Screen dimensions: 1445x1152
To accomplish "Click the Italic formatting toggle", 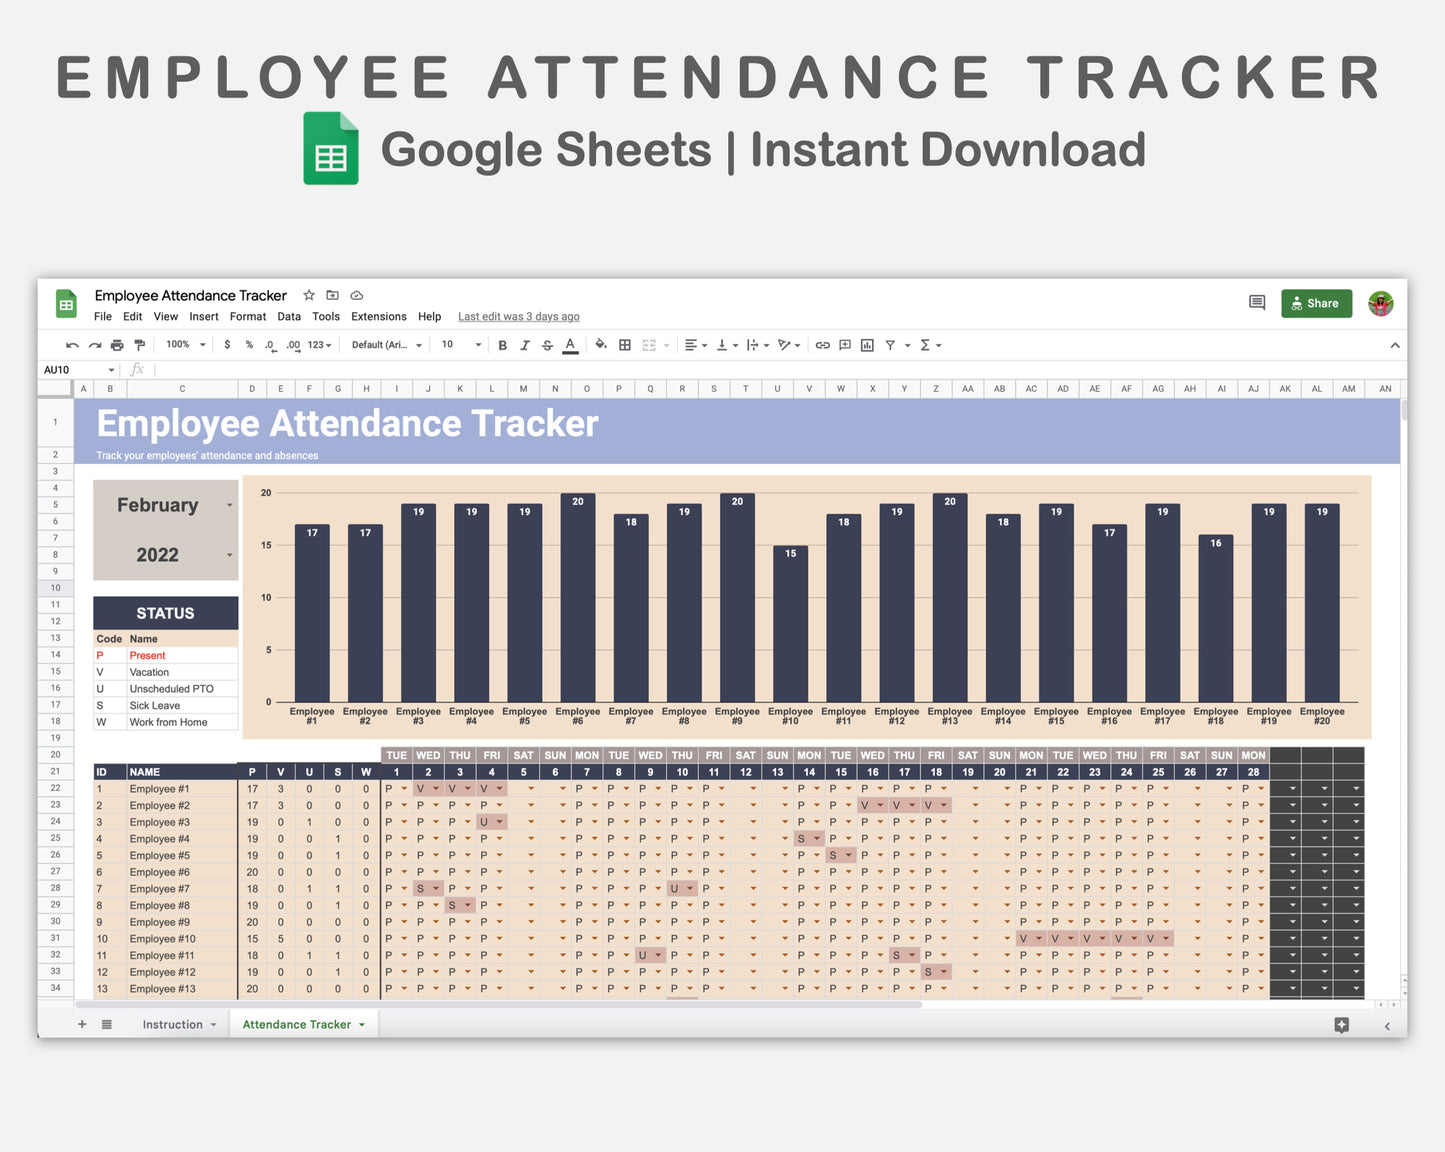I will pos(525,344).
